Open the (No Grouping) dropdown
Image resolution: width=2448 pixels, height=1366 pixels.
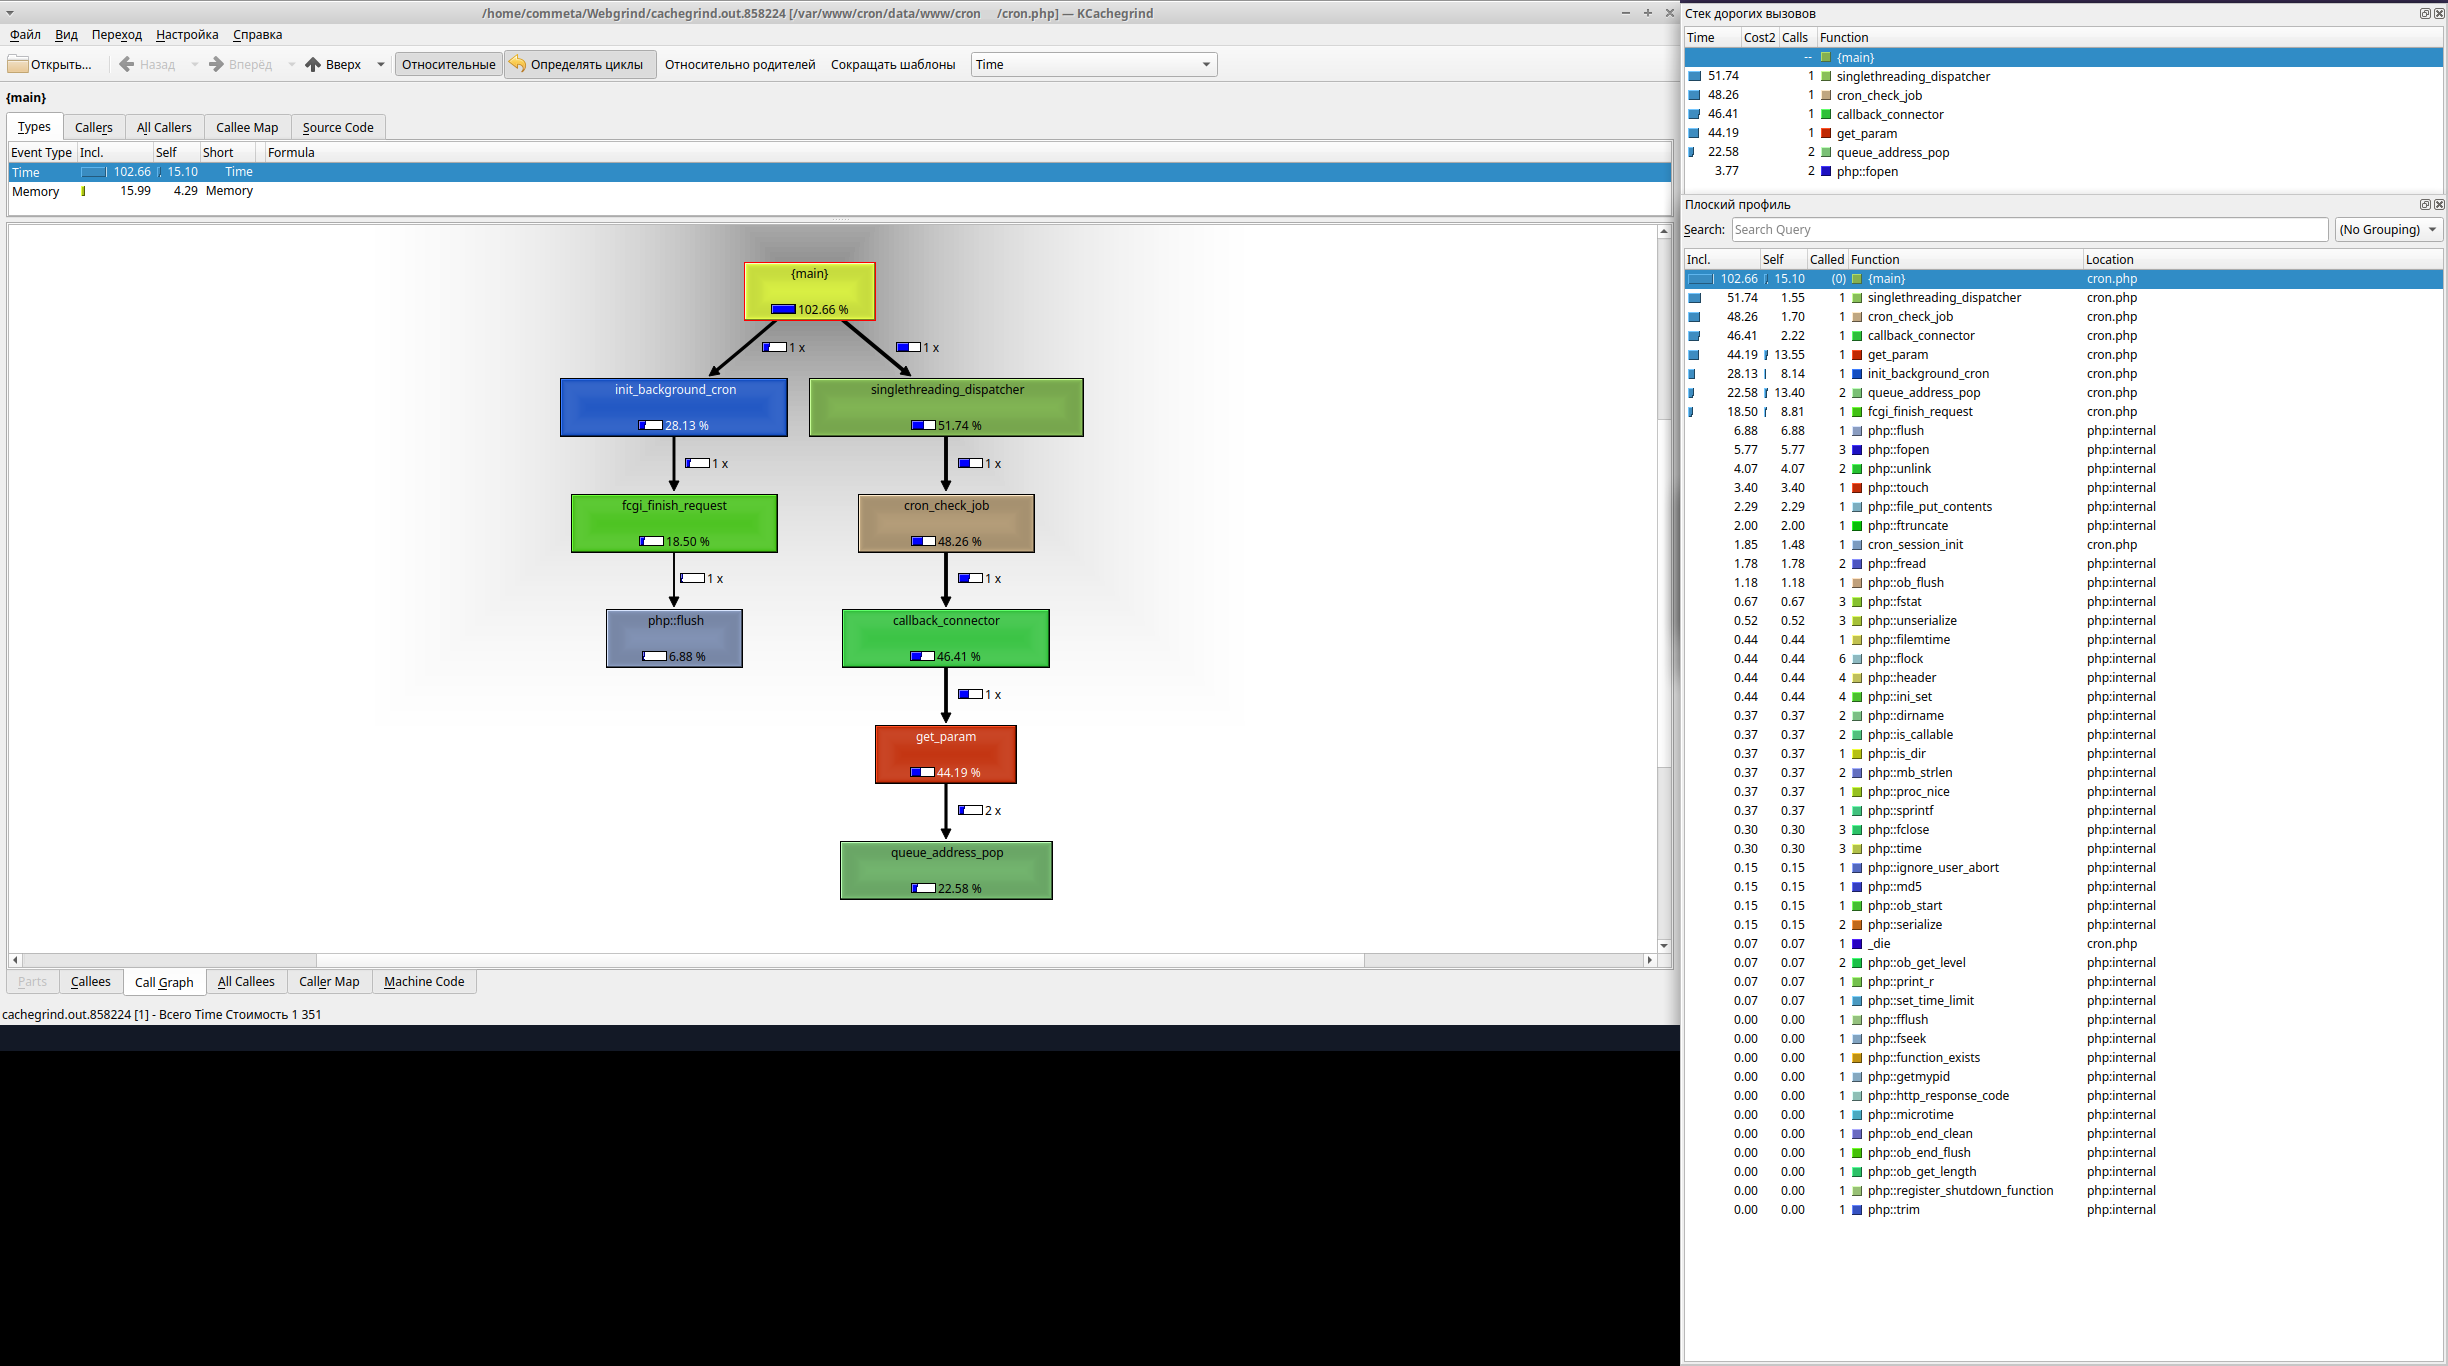tap(2387, 229)
